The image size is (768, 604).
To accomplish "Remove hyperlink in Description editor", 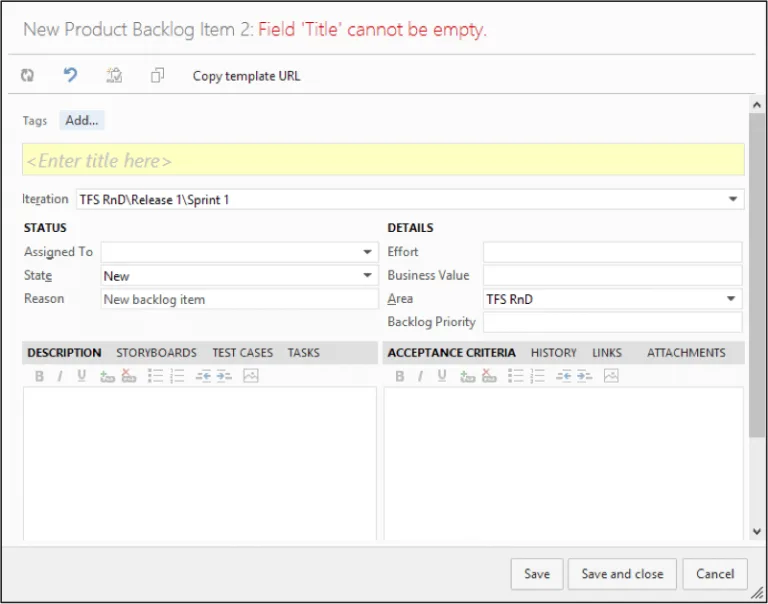I will click(129, 376).
